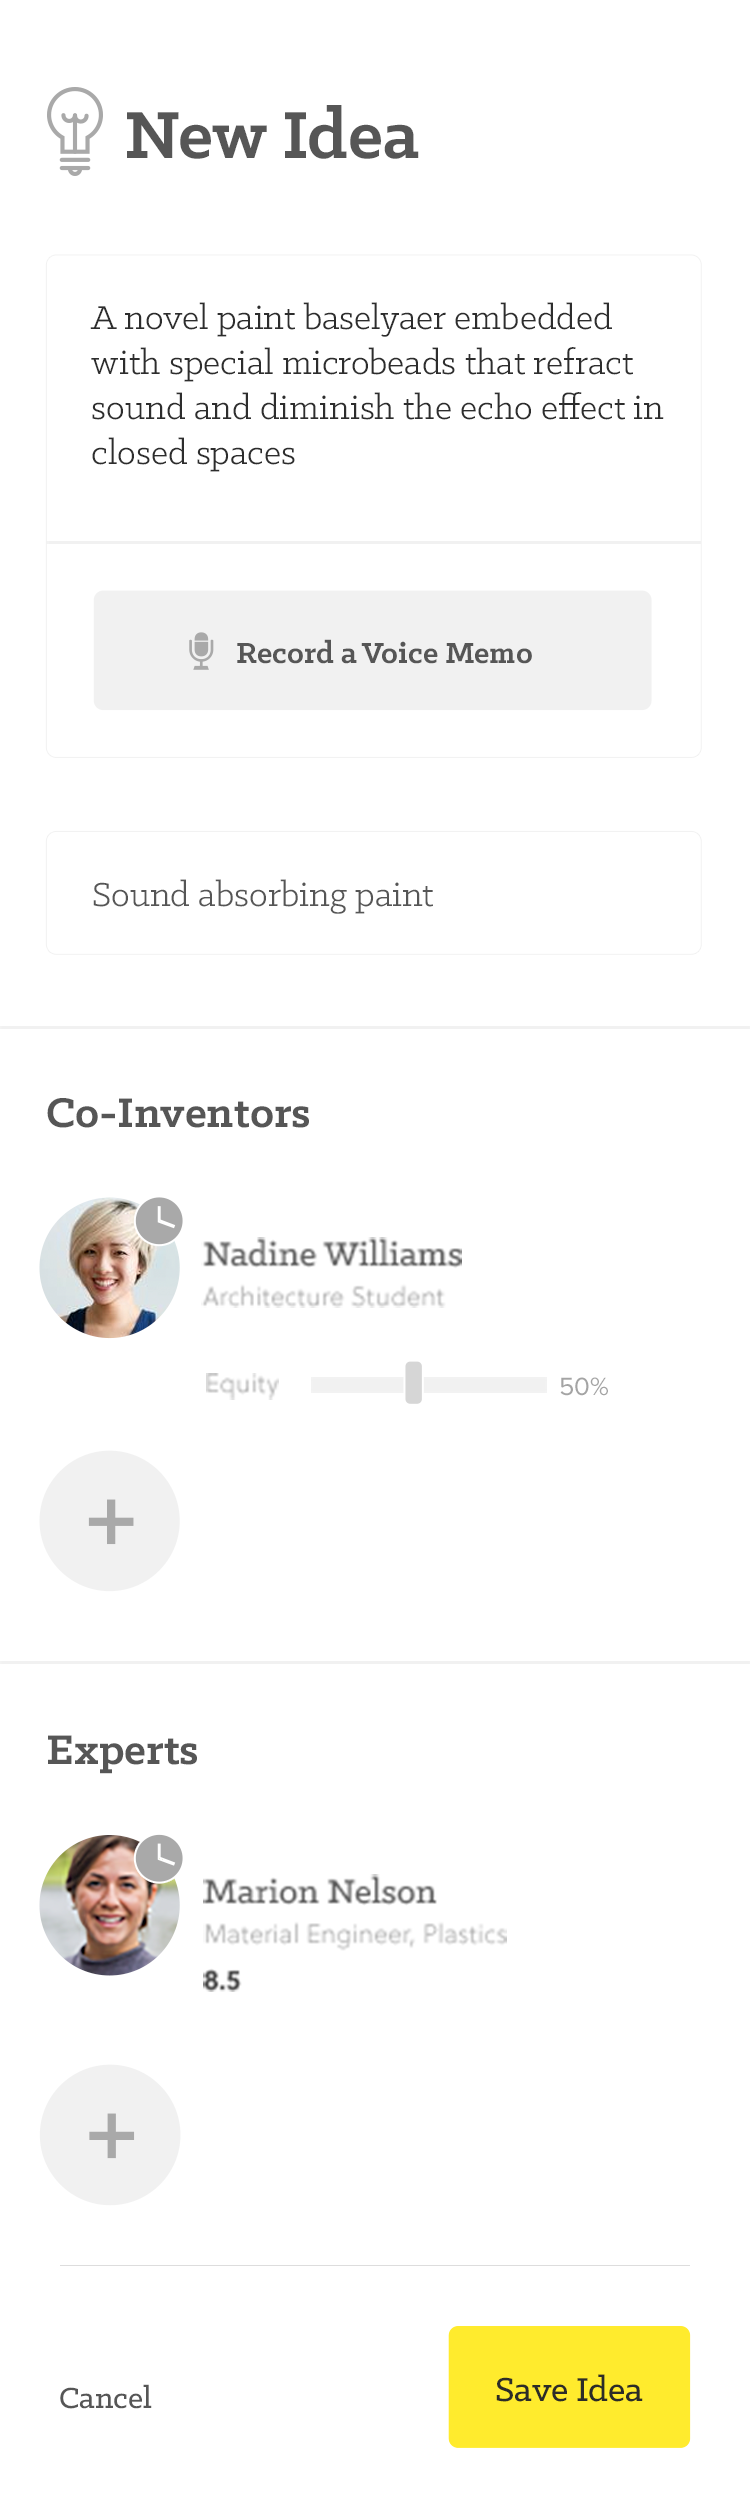Viewport: 750px width, 2508px height.
Task: Cancel the new idea
Action: pyautogui.click(x=105, y=2397)
